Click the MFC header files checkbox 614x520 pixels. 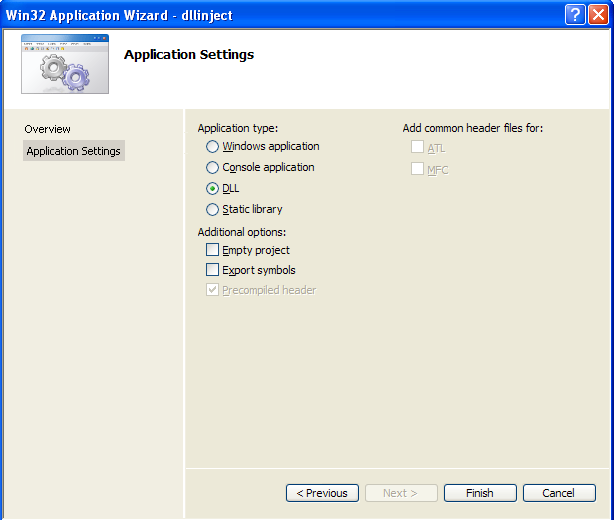[417, 169]
